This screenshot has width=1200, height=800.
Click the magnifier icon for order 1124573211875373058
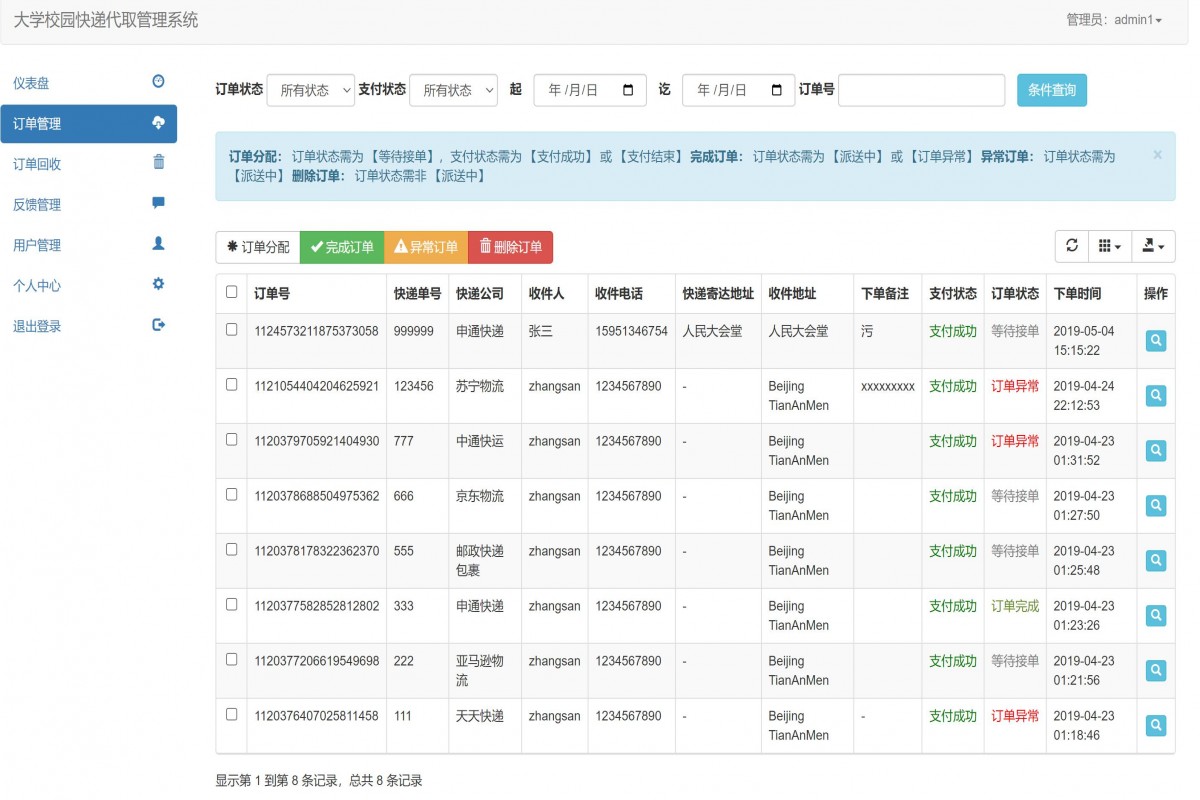1155,340
